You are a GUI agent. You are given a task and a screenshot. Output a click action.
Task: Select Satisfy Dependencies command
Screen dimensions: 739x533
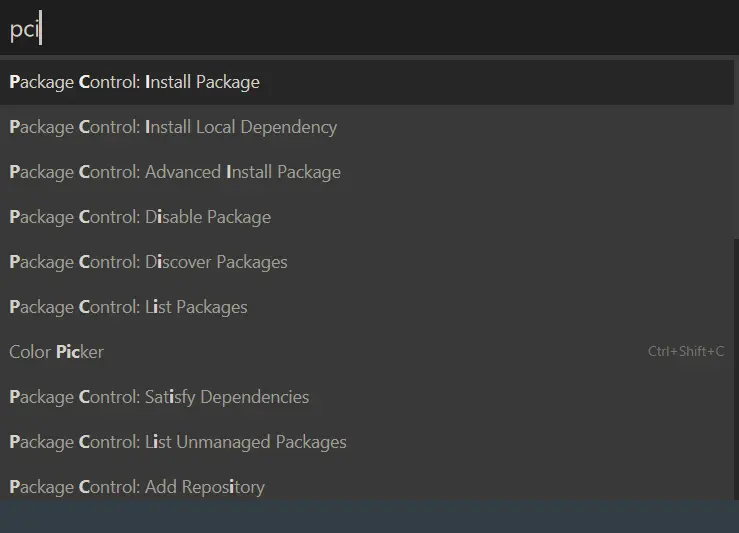click(x=159, y=397)
